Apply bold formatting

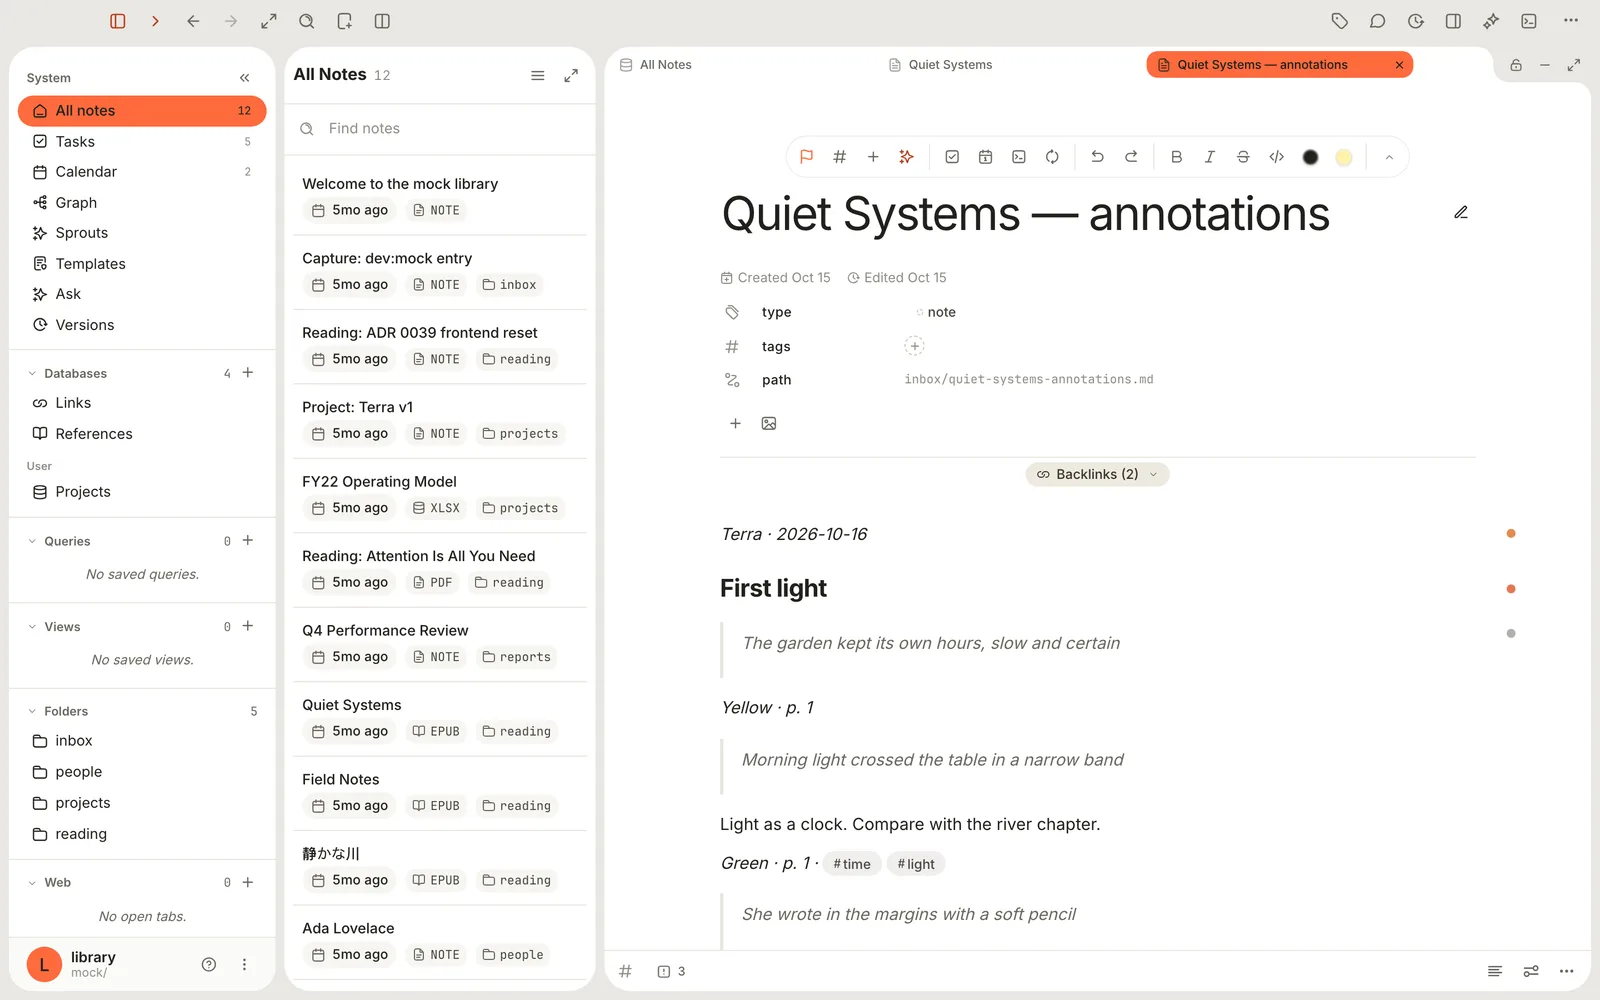tap(1176, 157)
